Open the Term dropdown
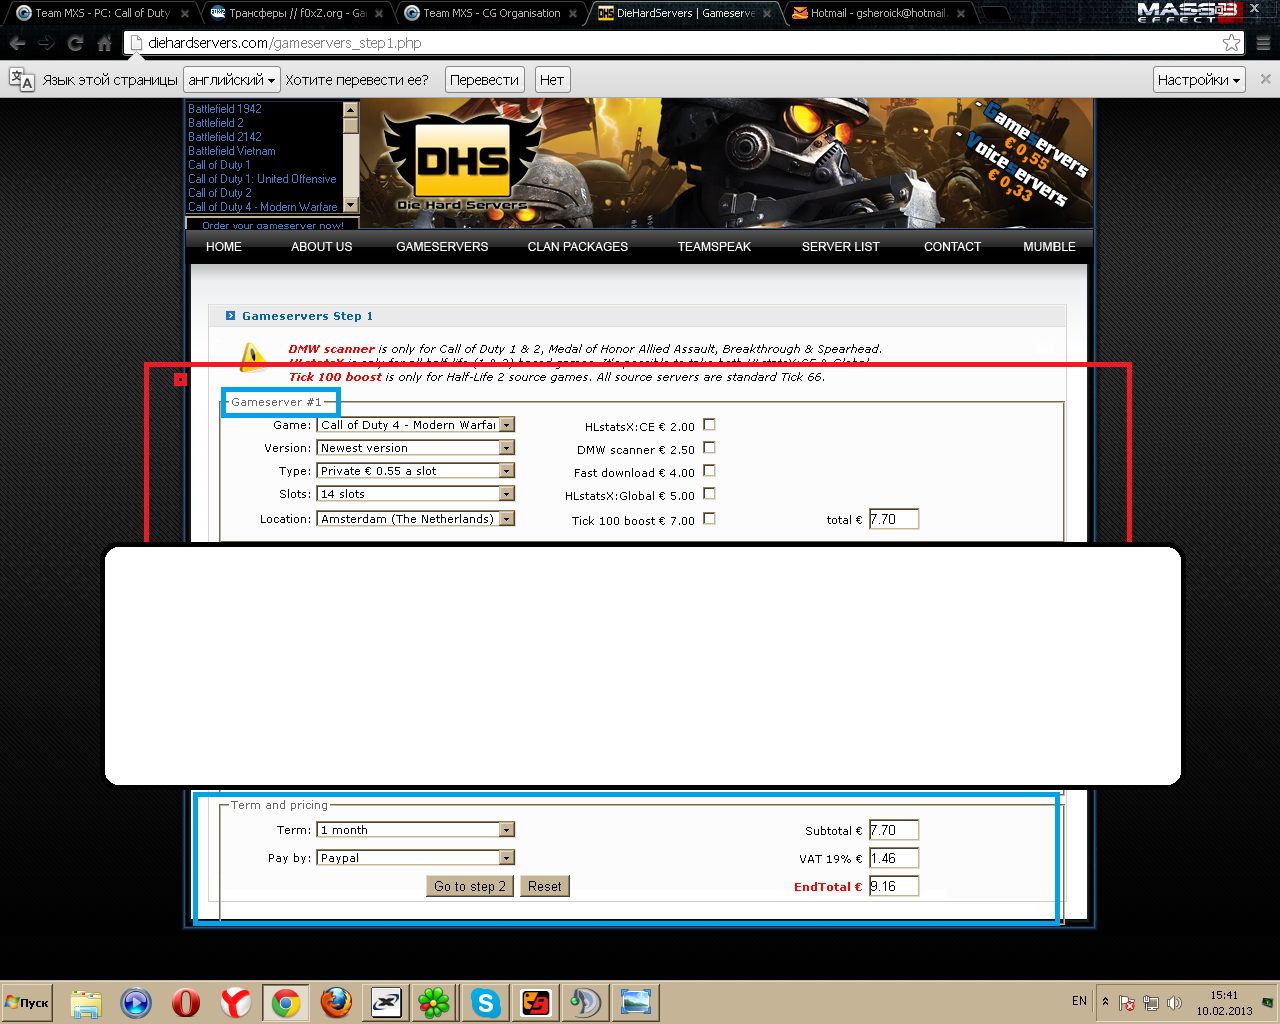 (415, 830)
